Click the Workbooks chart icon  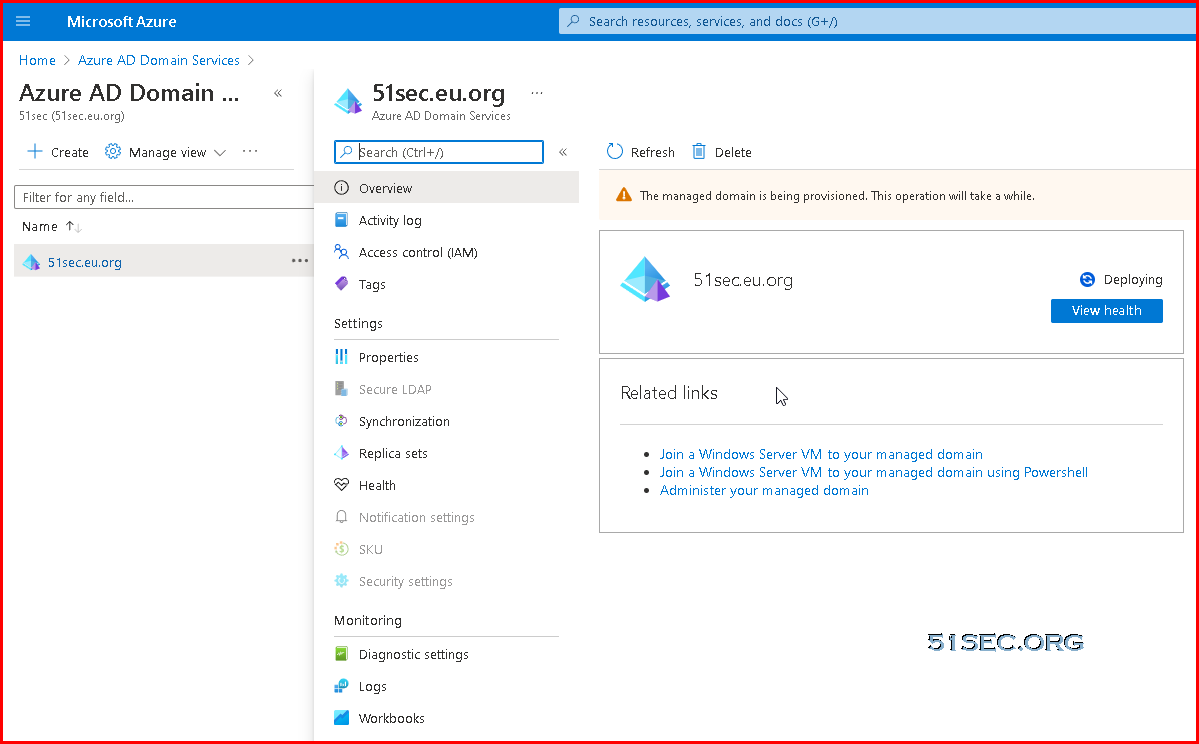tap(342, 718)
